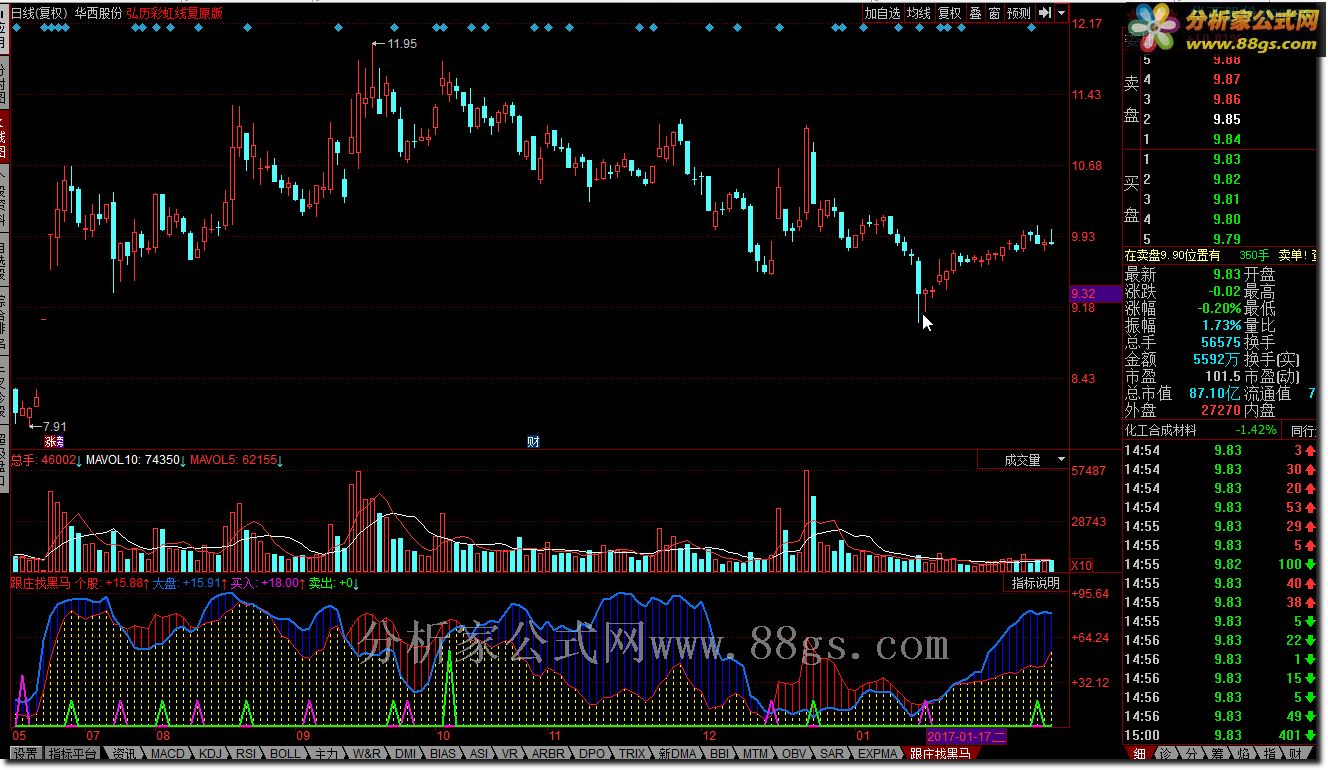Select the DPO indicator tab
Viewport: 1328px width, 770px height.
coord(592,753)
